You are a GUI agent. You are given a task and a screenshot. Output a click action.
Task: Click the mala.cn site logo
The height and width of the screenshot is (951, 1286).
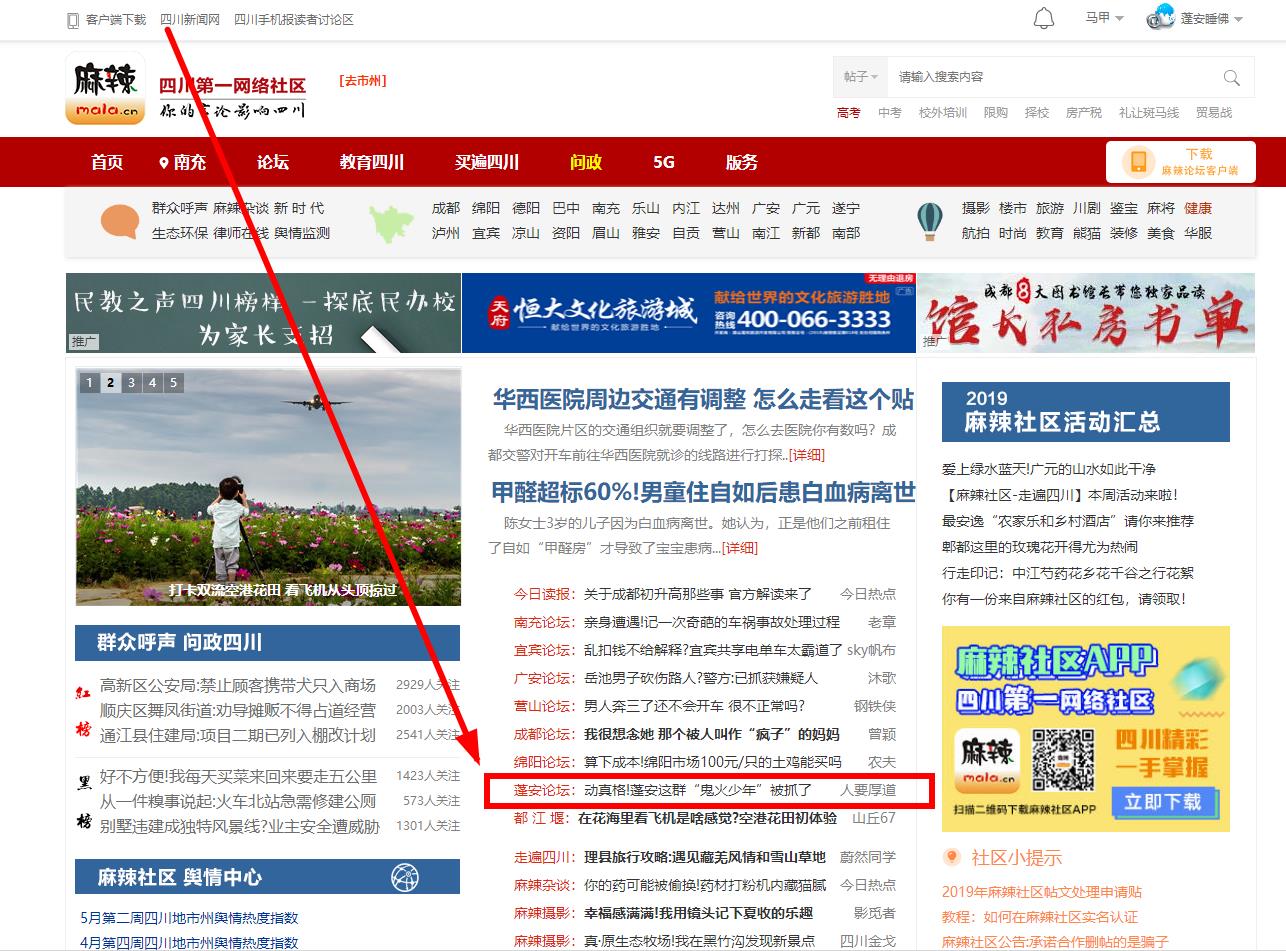pyautogui.click(x=105, y=89)
